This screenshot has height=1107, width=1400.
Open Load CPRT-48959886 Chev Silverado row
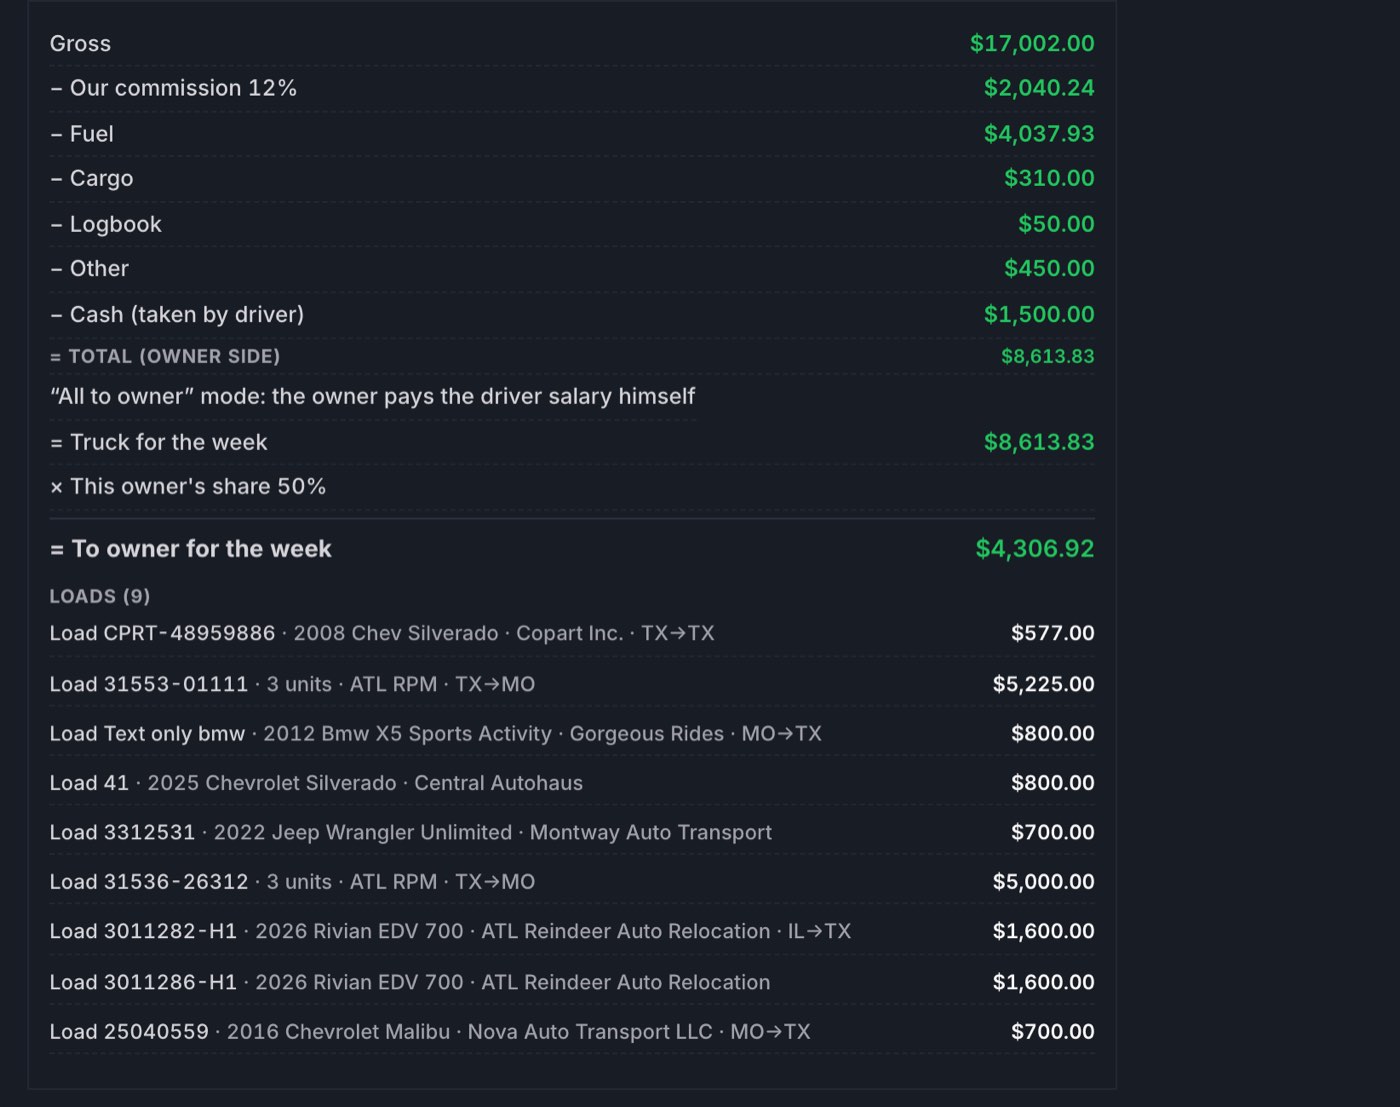pos(572,633)
